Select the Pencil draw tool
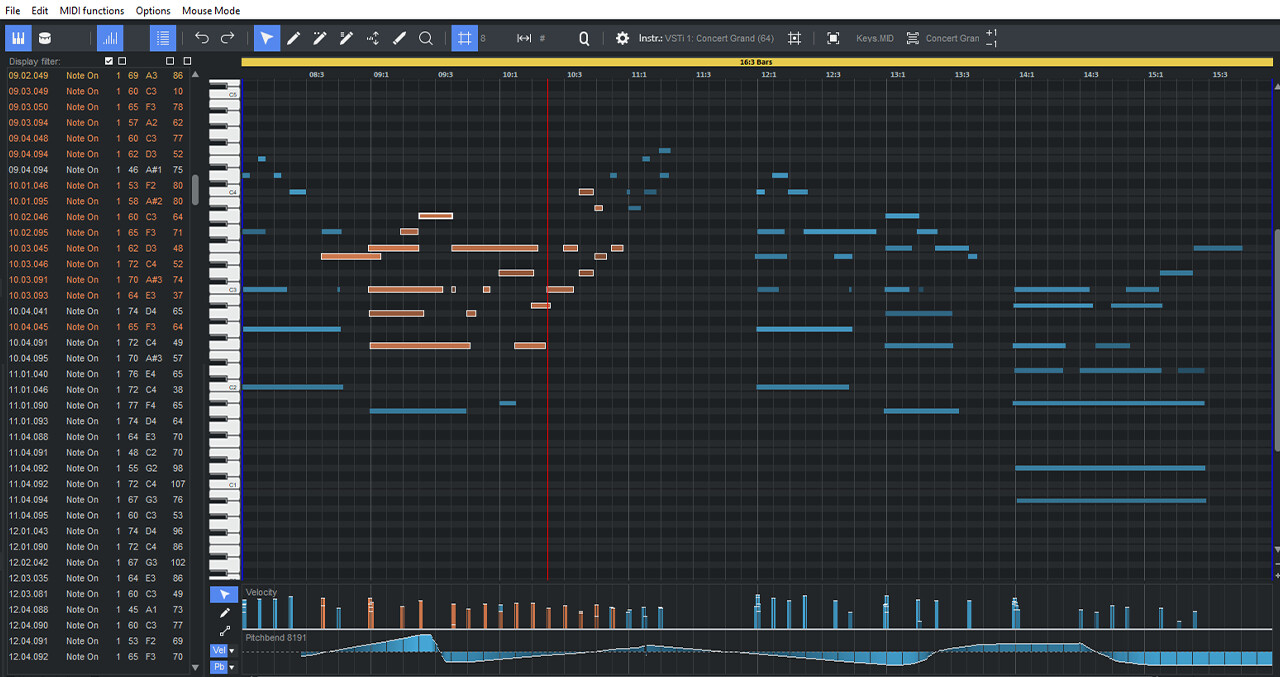The image size is (1280, 677). click(294, 38)
